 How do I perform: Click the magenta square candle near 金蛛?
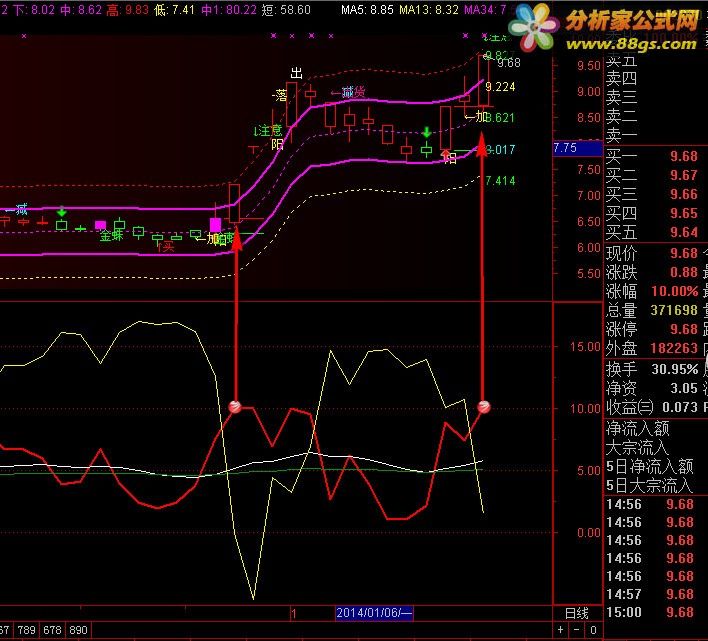[x=100, y=225]
